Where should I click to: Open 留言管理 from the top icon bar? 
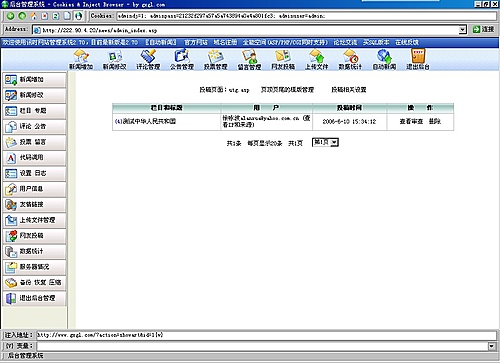[249, 60]
